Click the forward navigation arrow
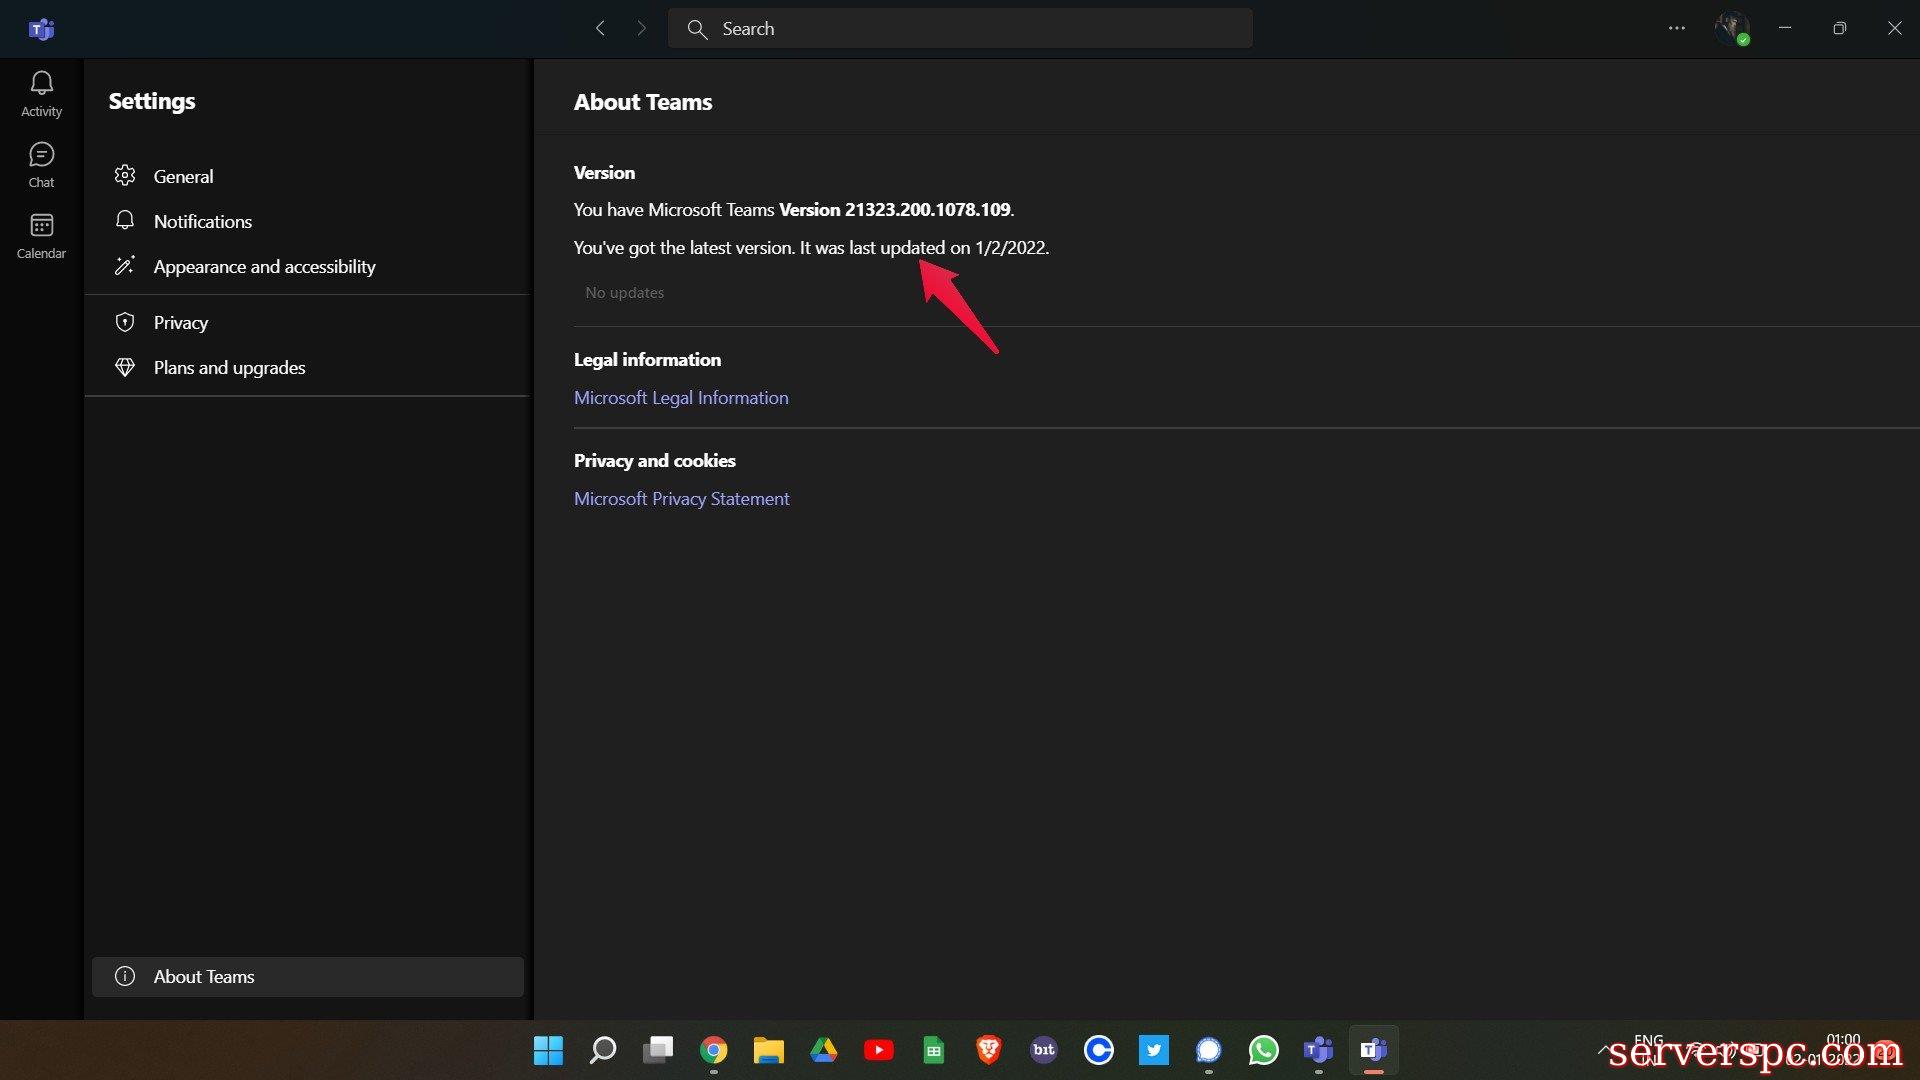This screenshot has height=1080, width=1920. [x=641, y=29]
